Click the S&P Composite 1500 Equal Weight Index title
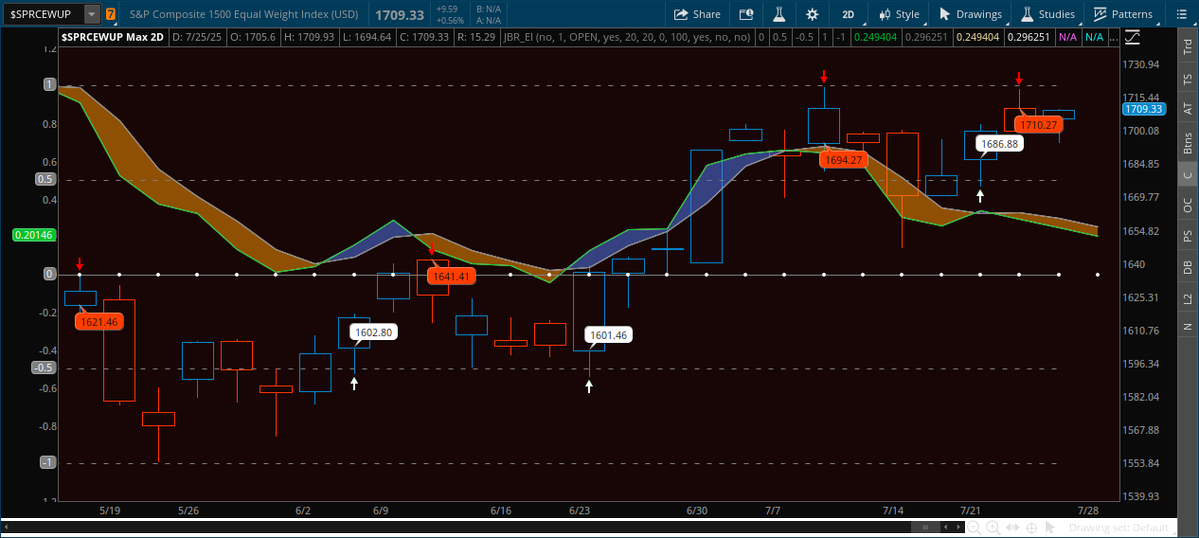The height and width of the screenshot is (538, 1199). tap(245, 14)
